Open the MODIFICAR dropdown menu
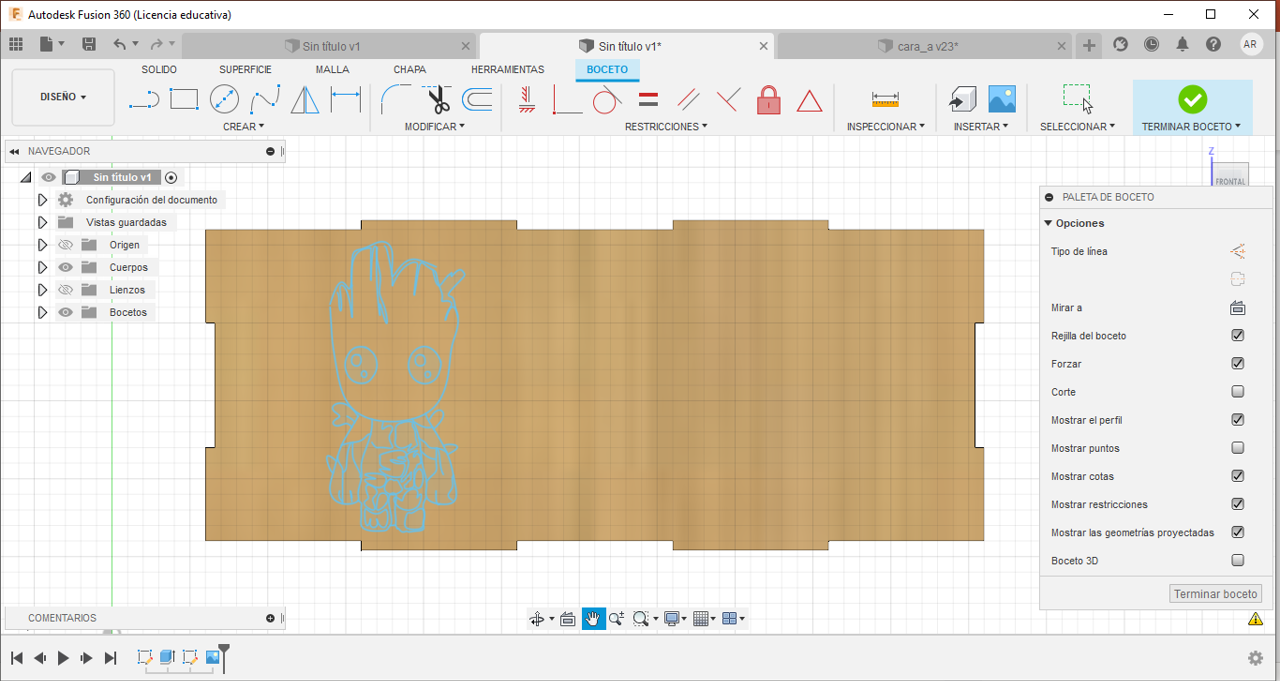Screen dimensions: 1280x681 tap(435, 127)
